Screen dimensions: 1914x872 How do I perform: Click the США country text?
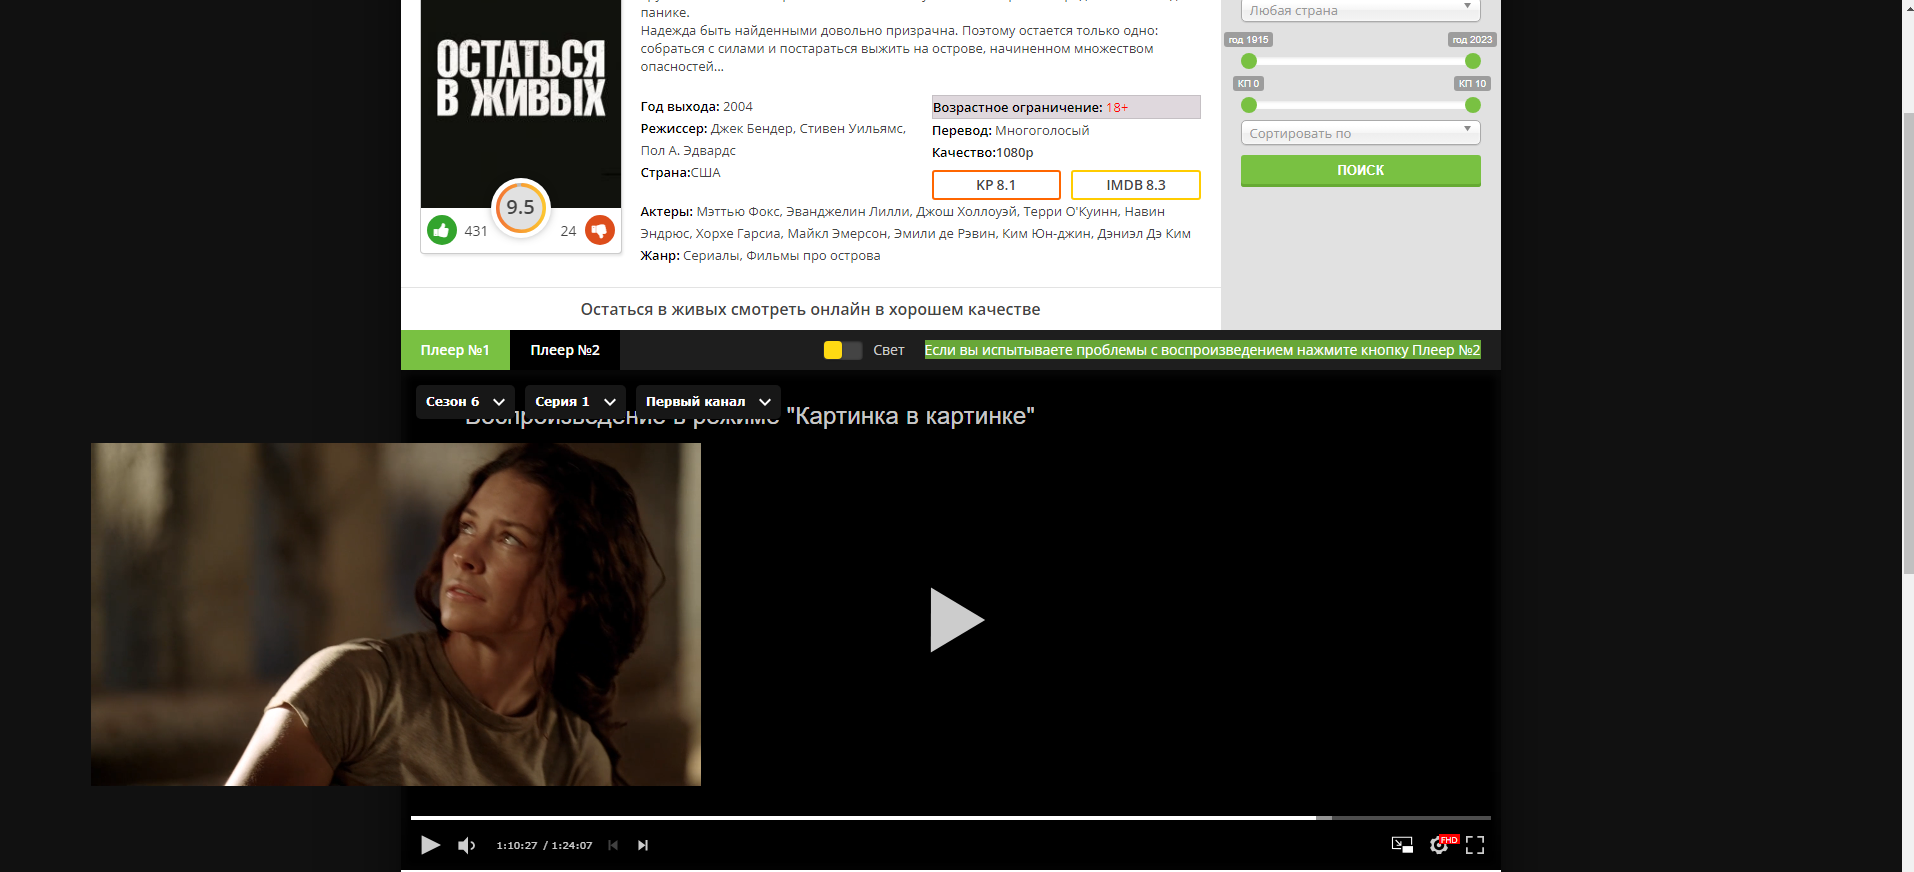[x=706, y=173]
